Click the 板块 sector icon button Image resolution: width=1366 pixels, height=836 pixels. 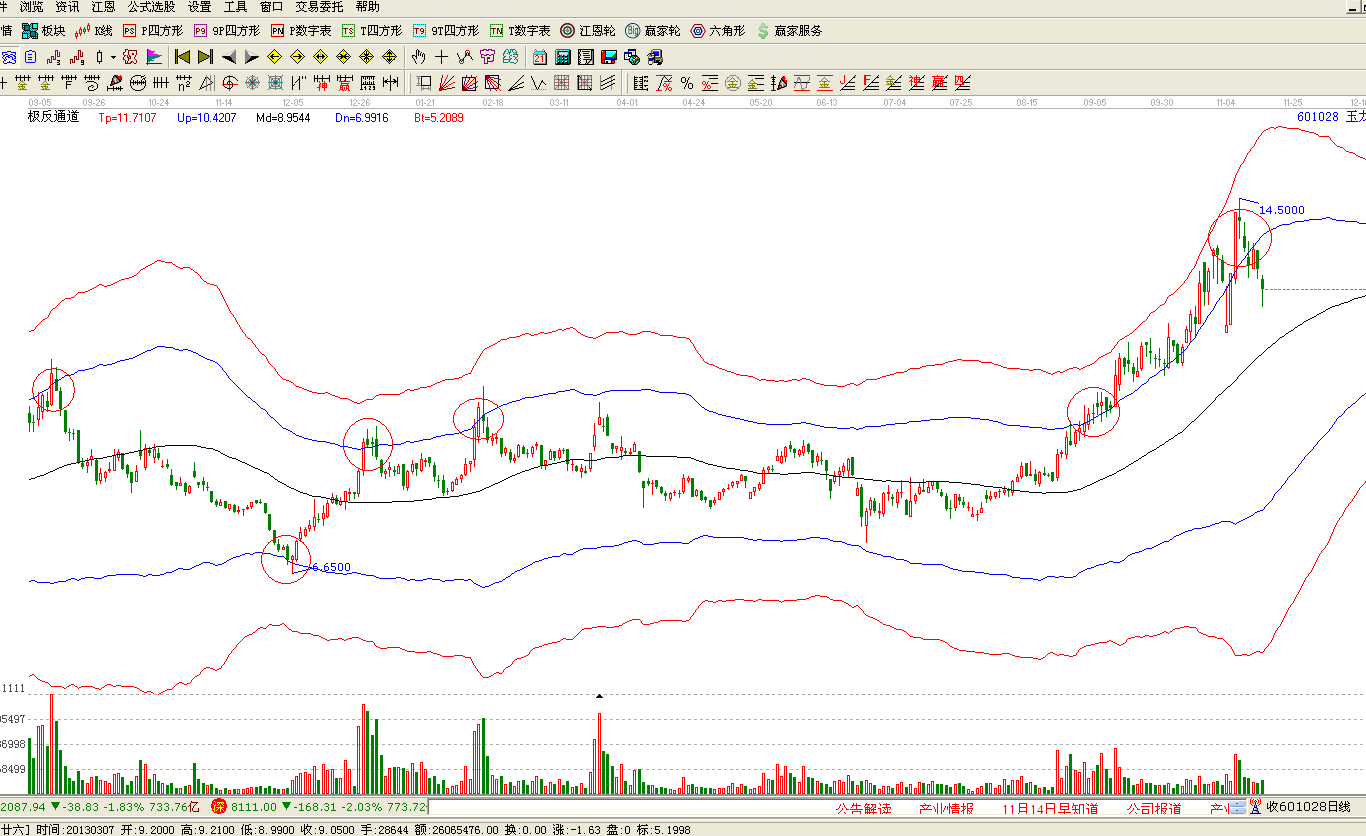pos(44,31)
